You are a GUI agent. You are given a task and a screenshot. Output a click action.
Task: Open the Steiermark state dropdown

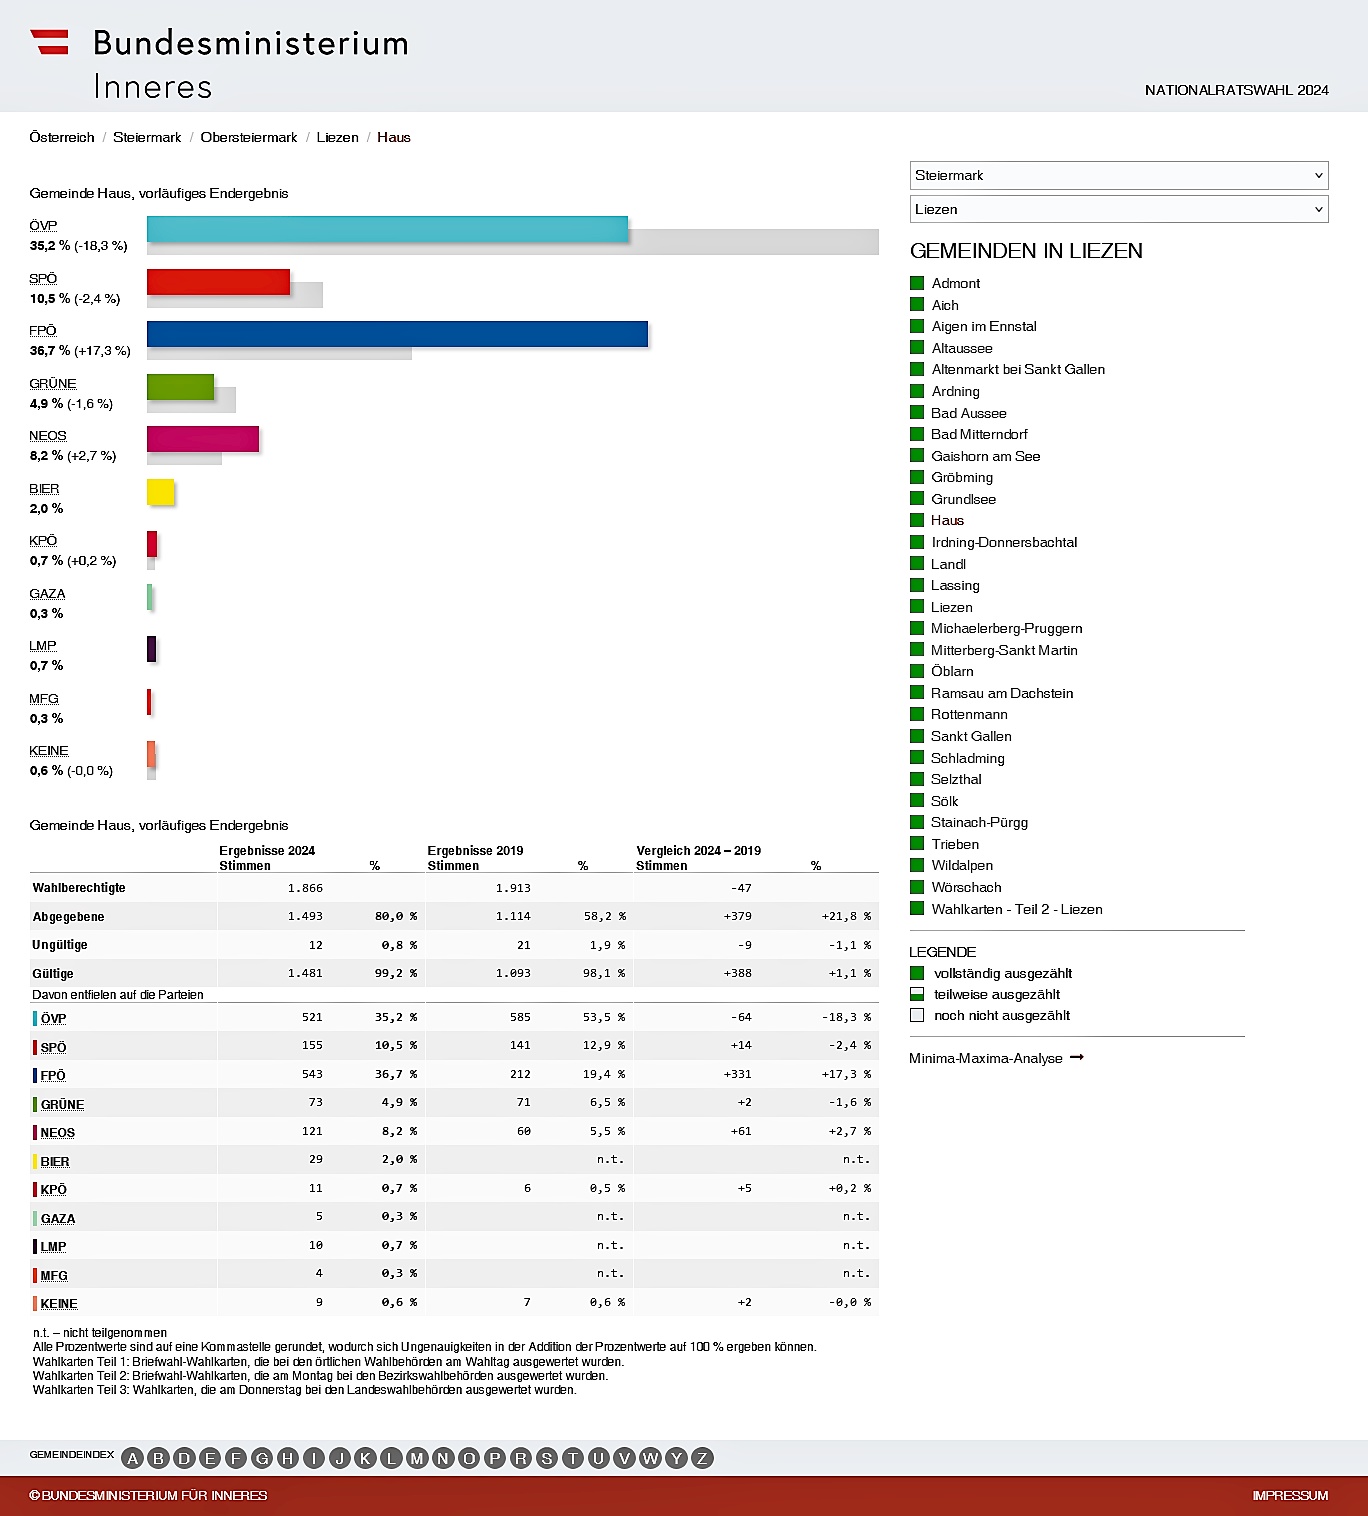pyautogui.click(x=1118, y=175)
